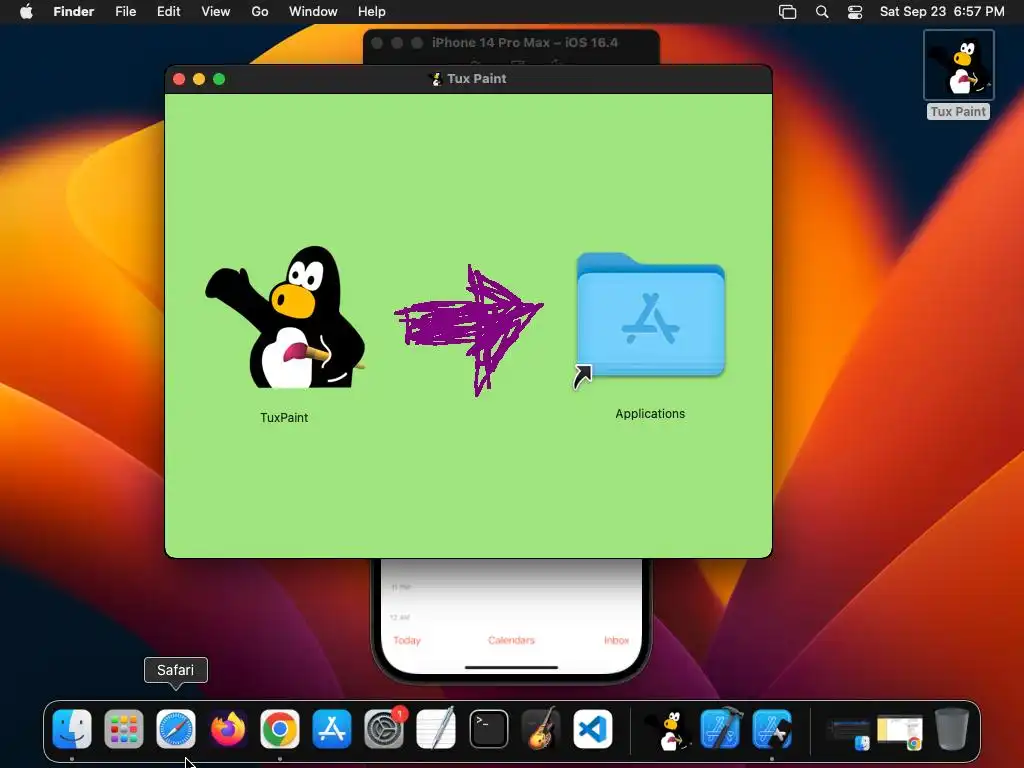Open Control Center in menu bar

(x=855, y=12)
